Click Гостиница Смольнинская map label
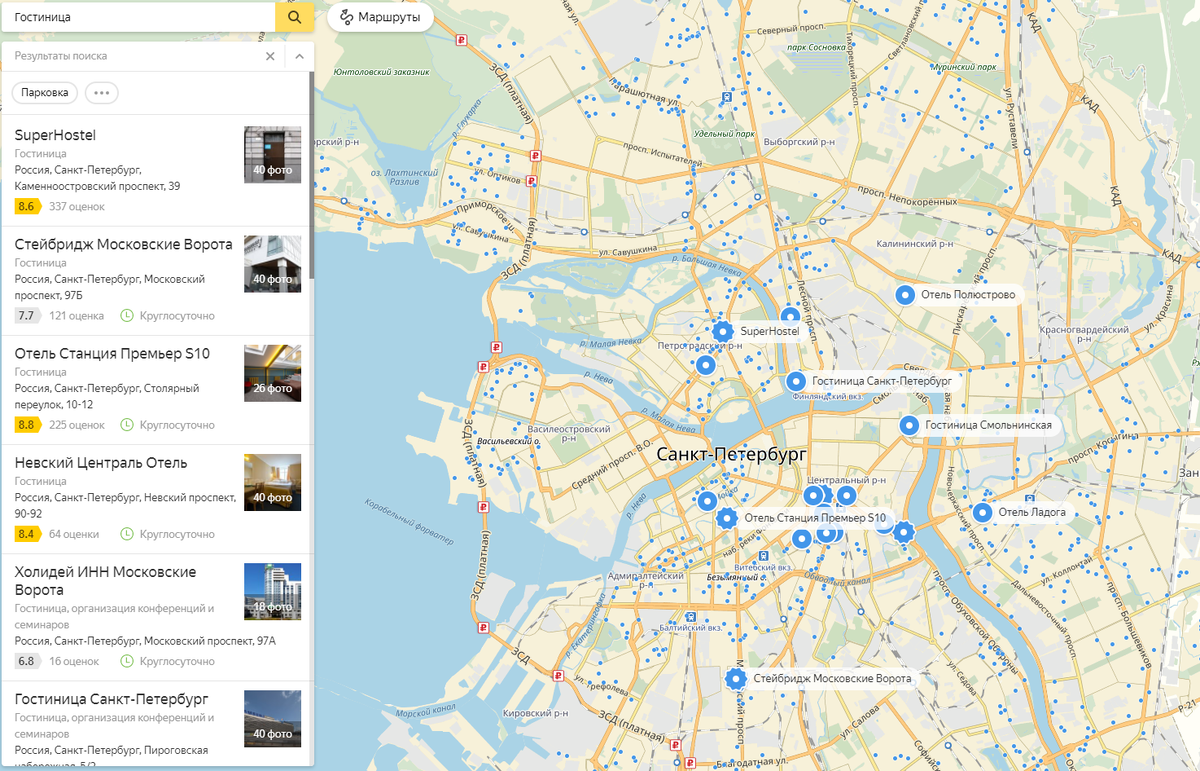 [988, 425]
